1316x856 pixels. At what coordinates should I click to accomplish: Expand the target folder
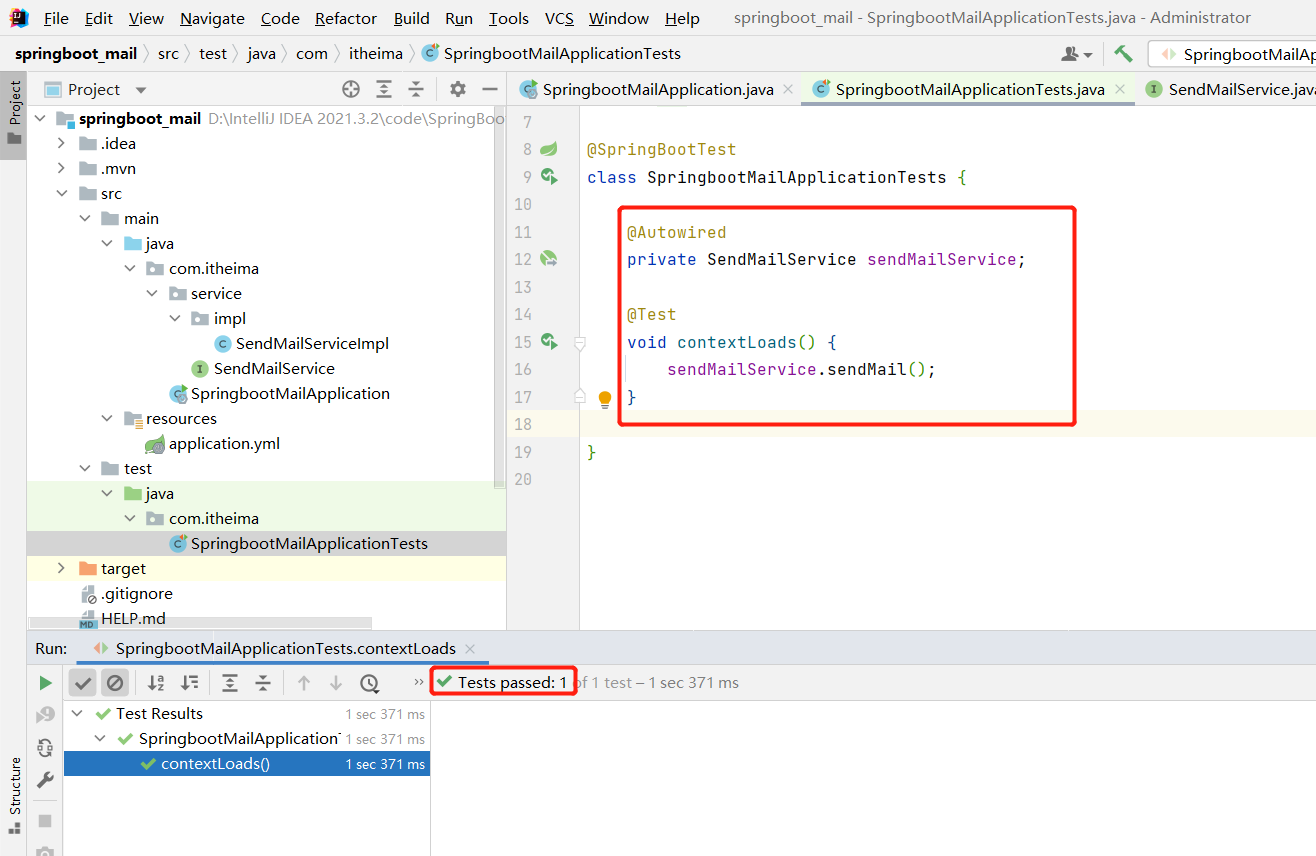point(62,568)
